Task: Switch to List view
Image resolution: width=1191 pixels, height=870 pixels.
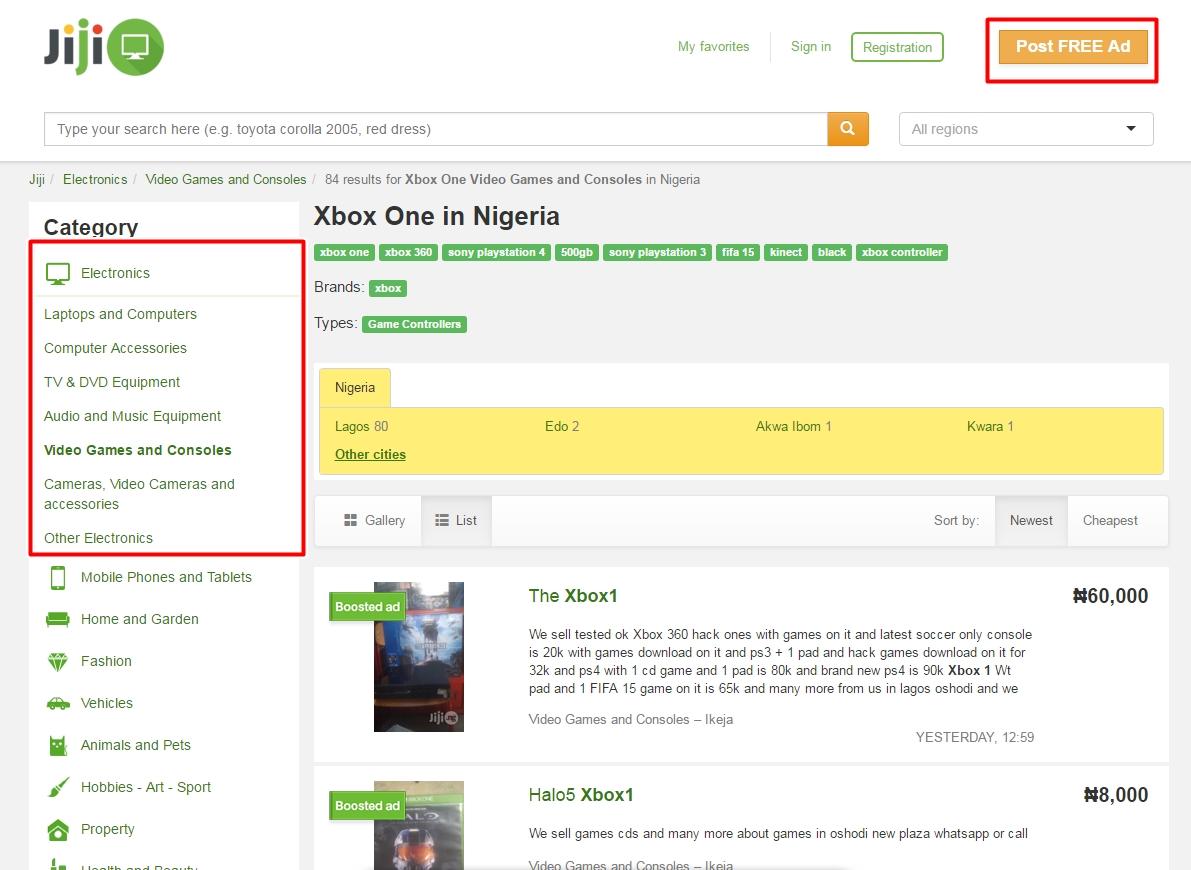Action: pos(456,520)
